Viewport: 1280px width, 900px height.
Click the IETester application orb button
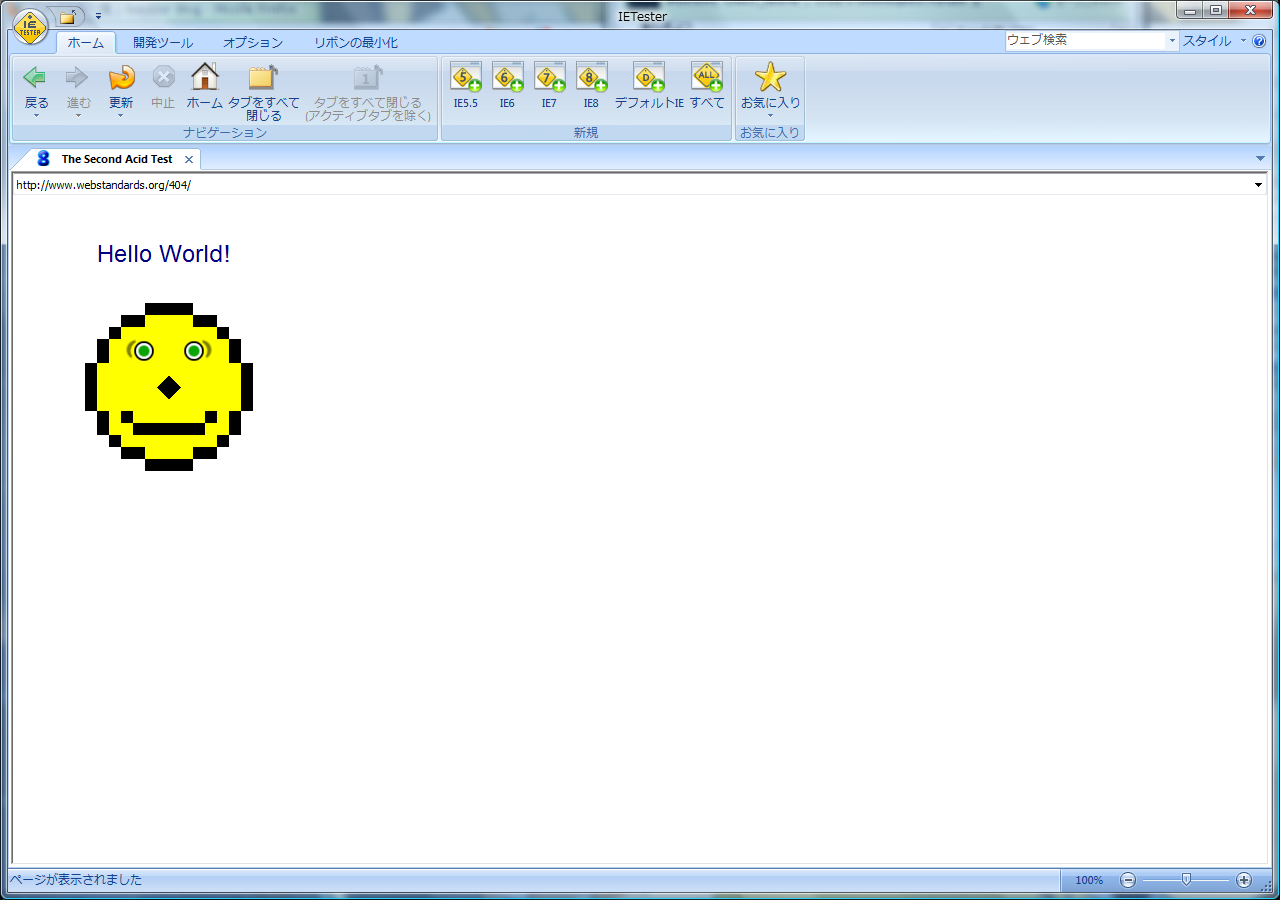click(x=30, y=25)
